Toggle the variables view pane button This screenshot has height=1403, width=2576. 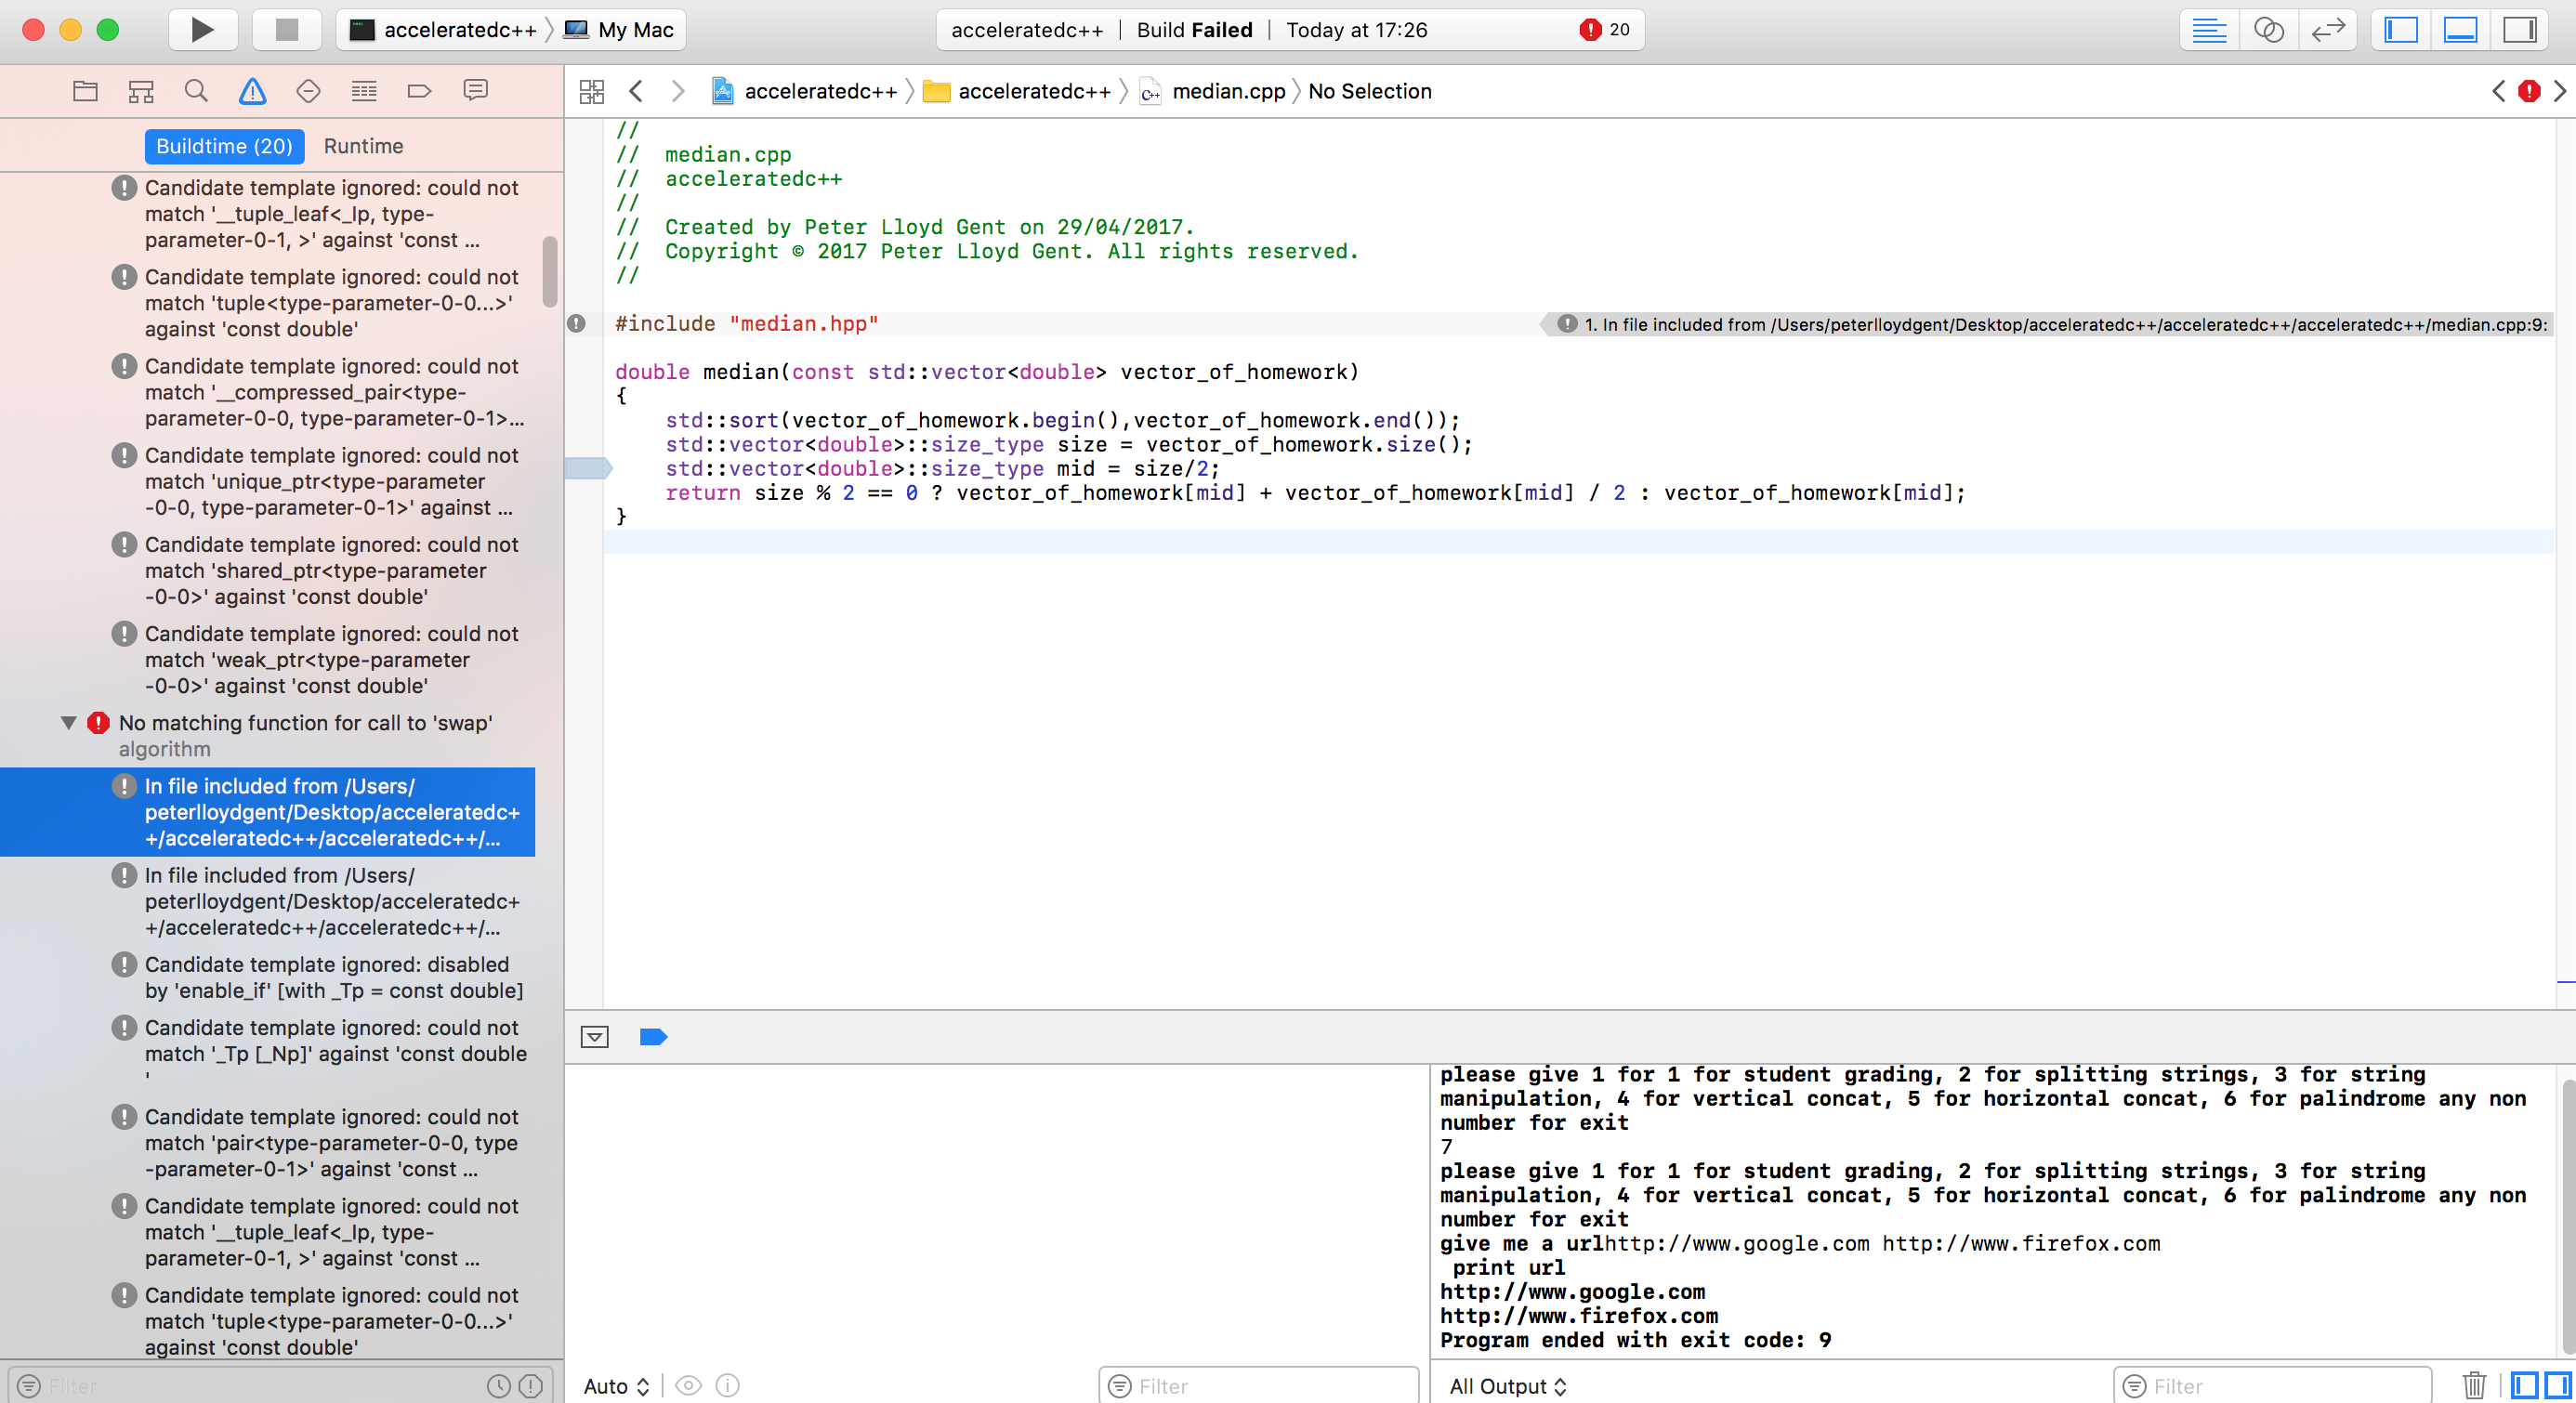(x=2524, y=1385)
